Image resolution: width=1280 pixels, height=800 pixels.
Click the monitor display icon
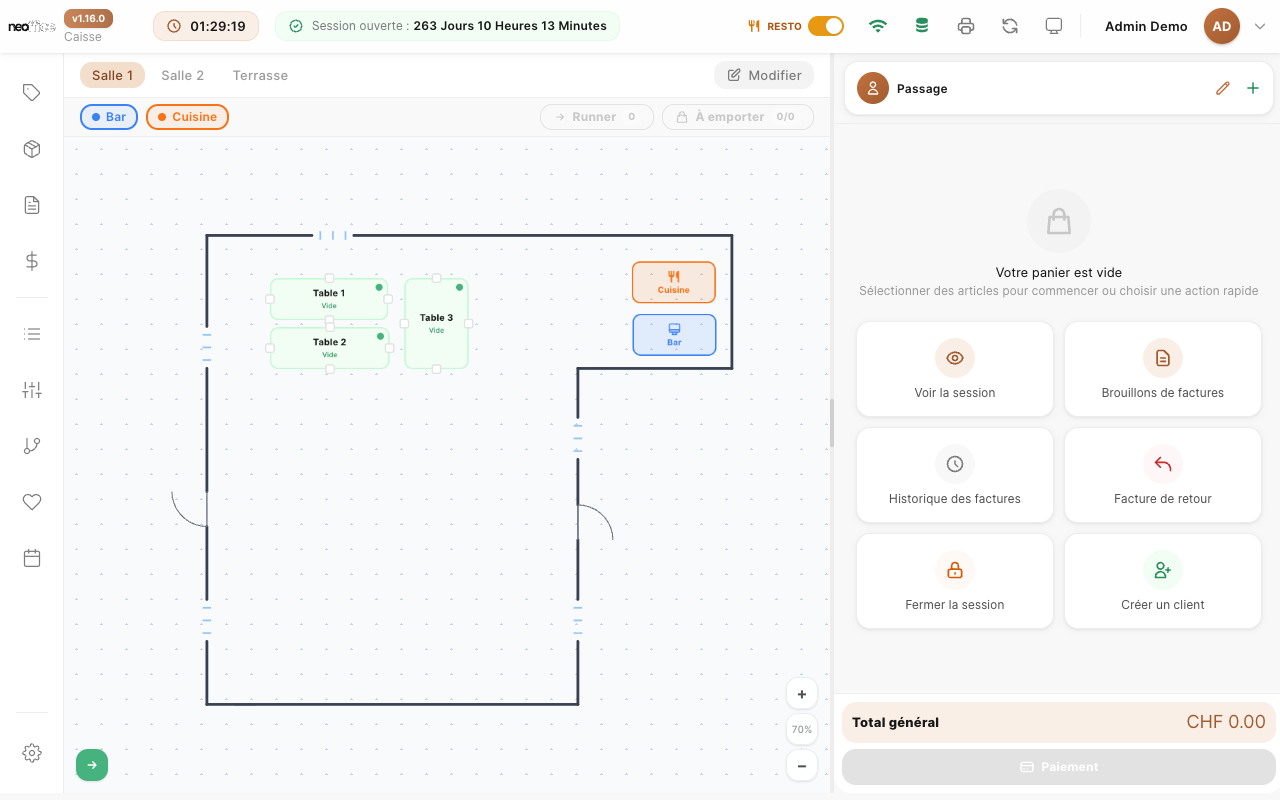coord(1054,26)
